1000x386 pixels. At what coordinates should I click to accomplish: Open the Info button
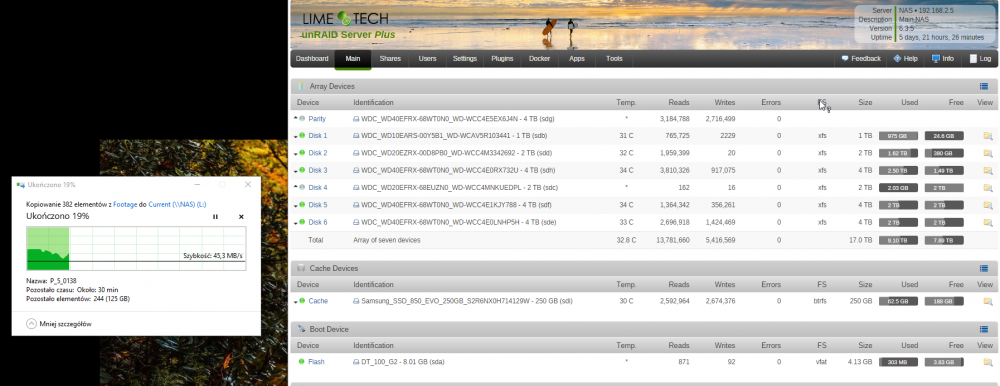coord(943,59)
